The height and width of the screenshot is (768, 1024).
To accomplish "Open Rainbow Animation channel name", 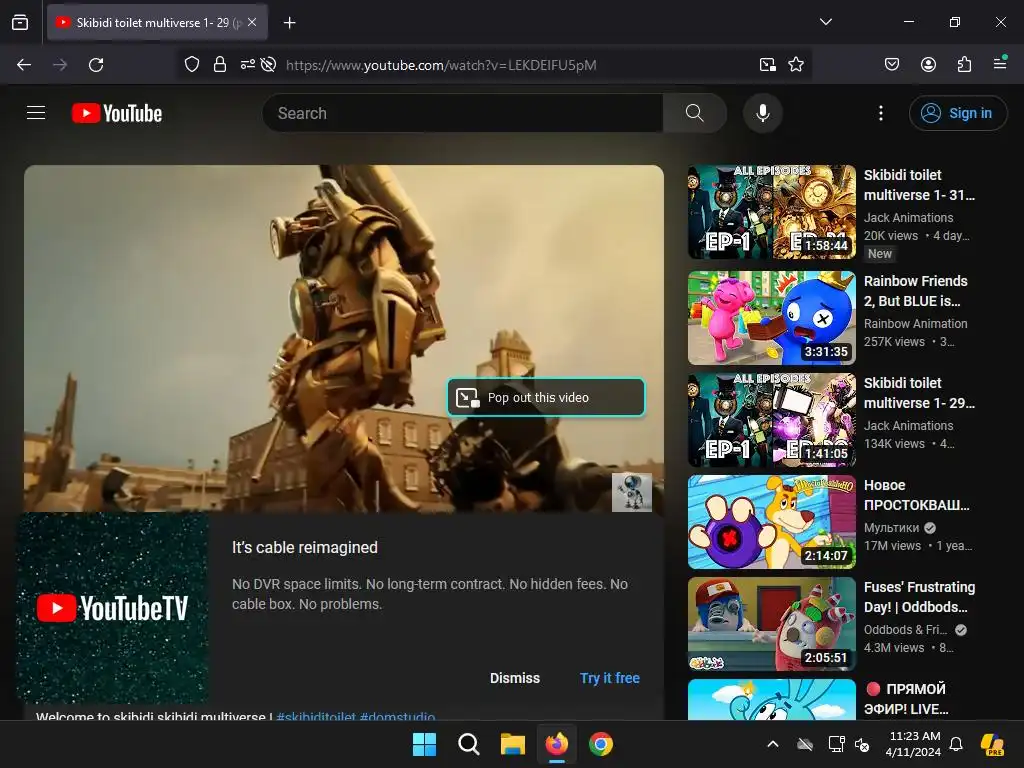I will tap(916, 323).
